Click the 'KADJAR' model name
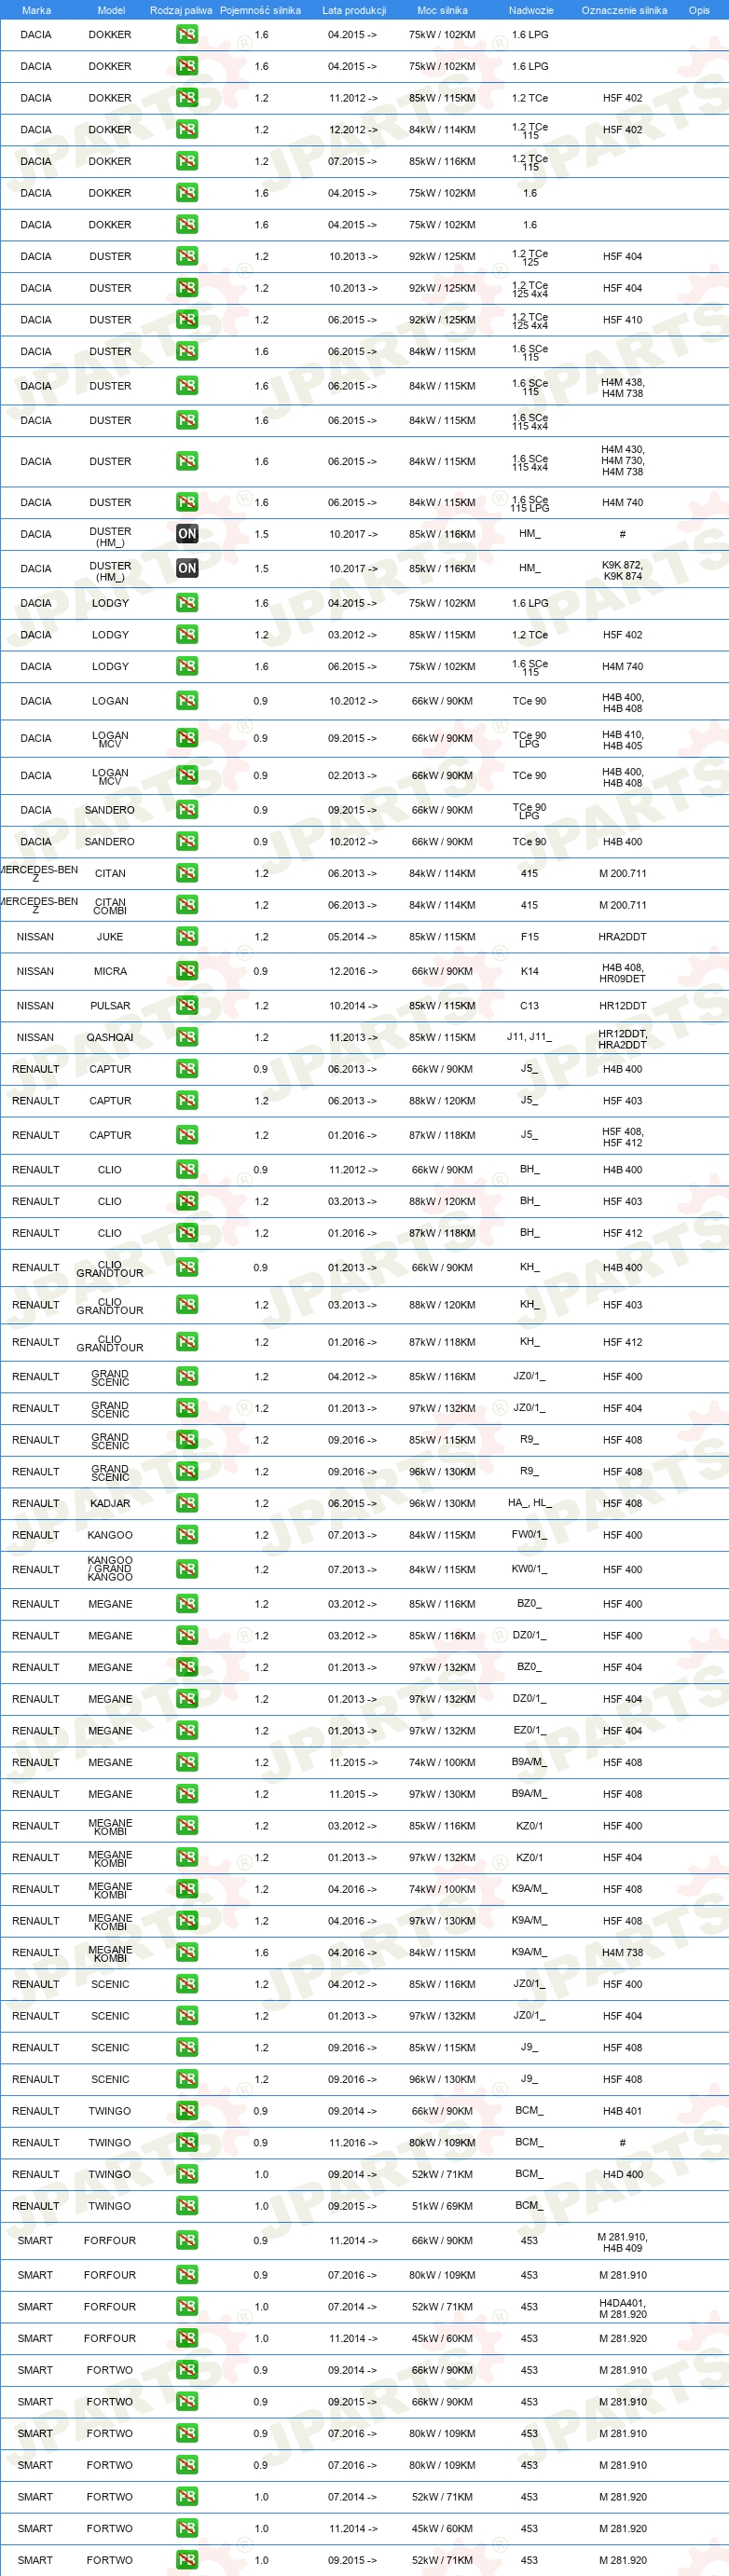729x2576 pixels. click(110, 1504)
